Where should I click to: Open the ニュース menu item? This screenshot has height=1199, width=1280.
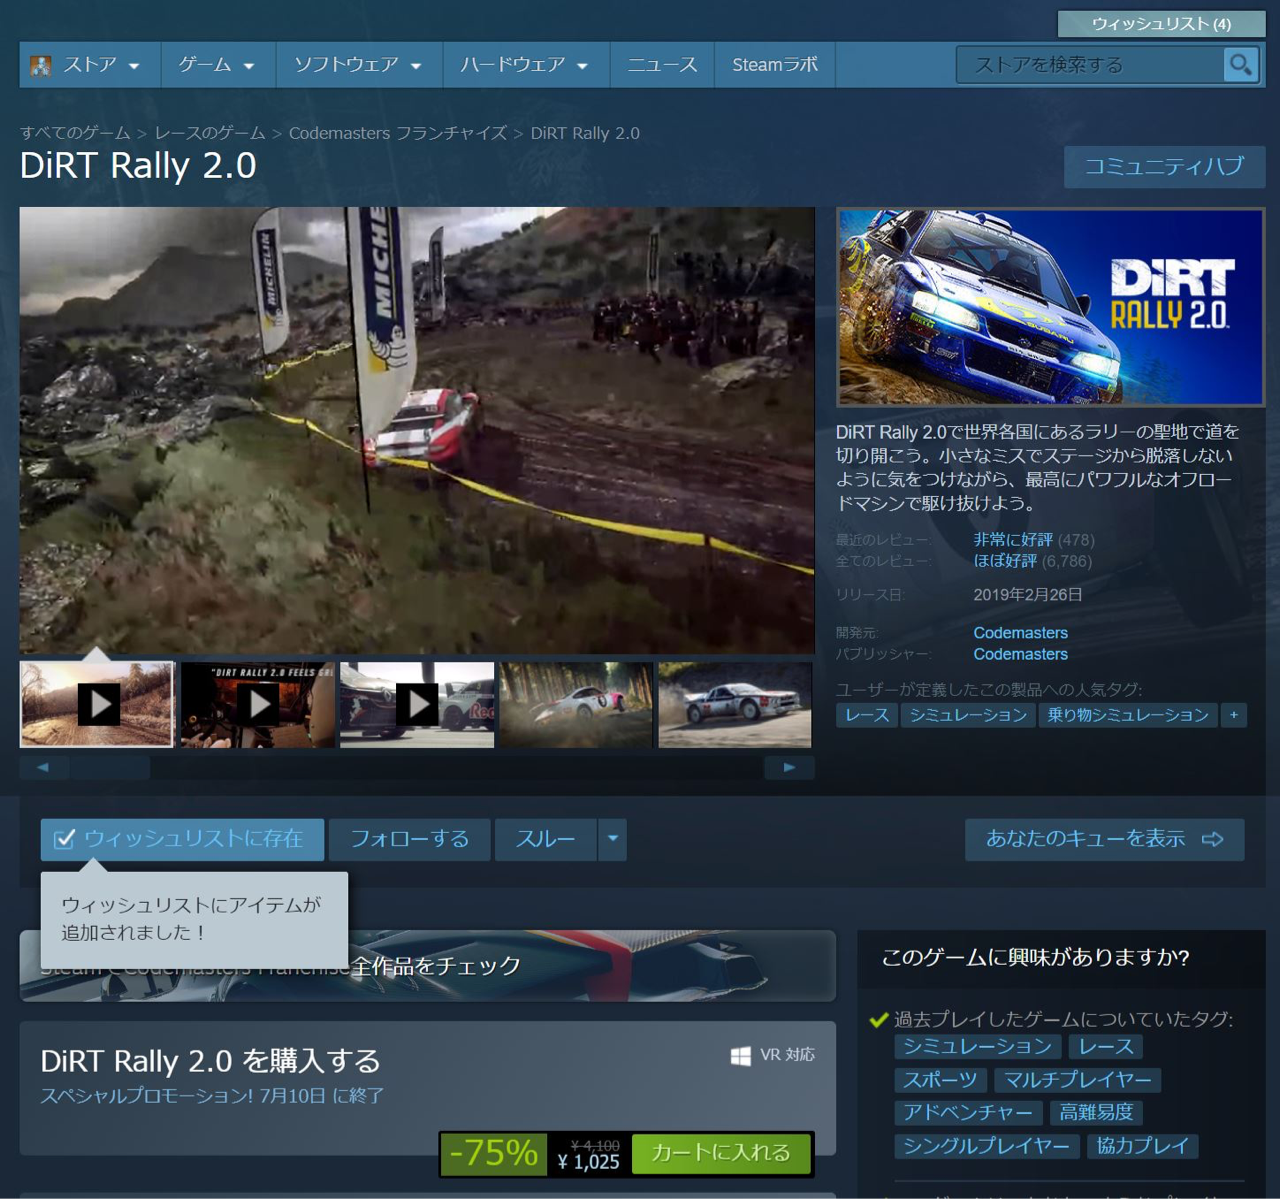[x=661, y=65]
